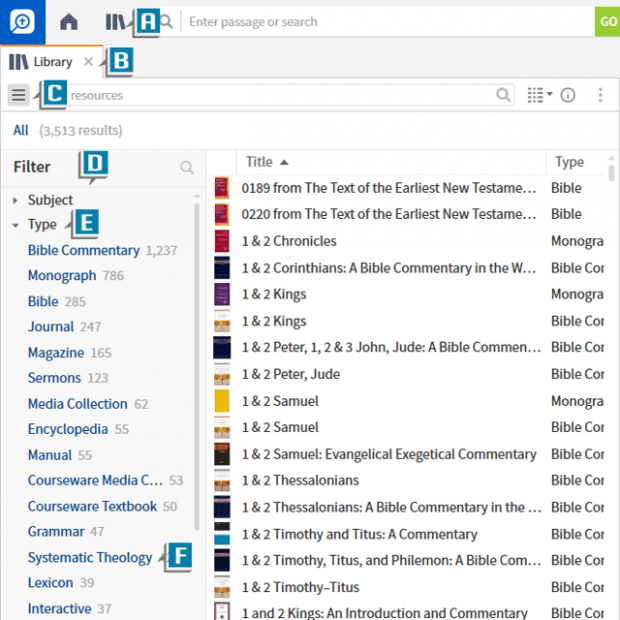Click the passage or search input box

(x=385, y=21)
